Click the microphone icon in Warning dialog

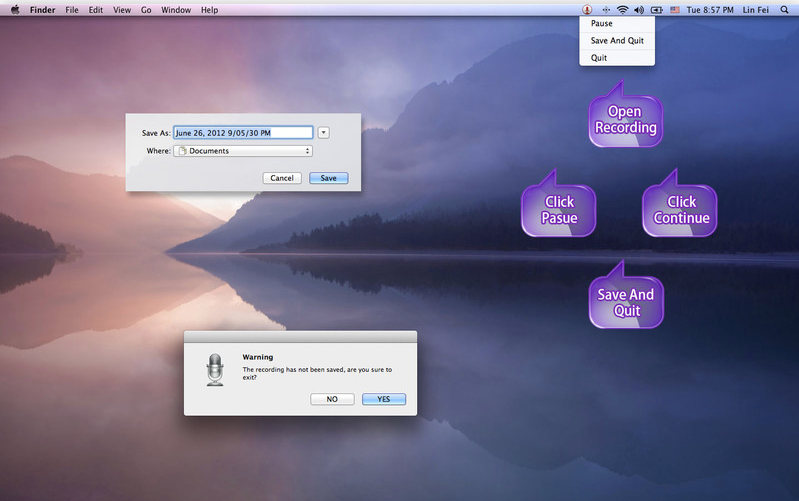(x=215, y=369)
